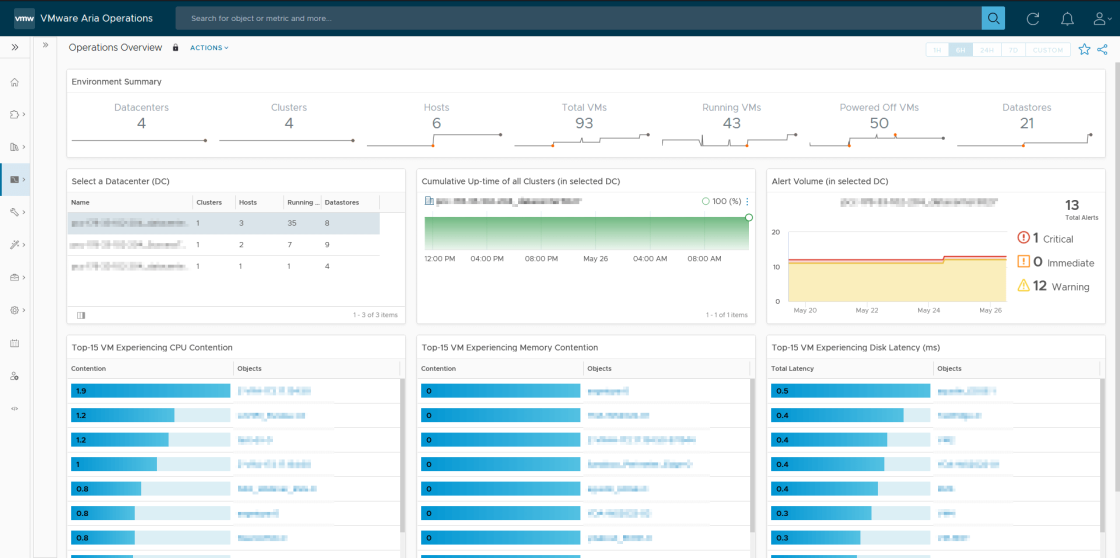Sort datacenter table by Hosts column header
This screenshot has width=1120, height=558.
click(x=247, y=202)
